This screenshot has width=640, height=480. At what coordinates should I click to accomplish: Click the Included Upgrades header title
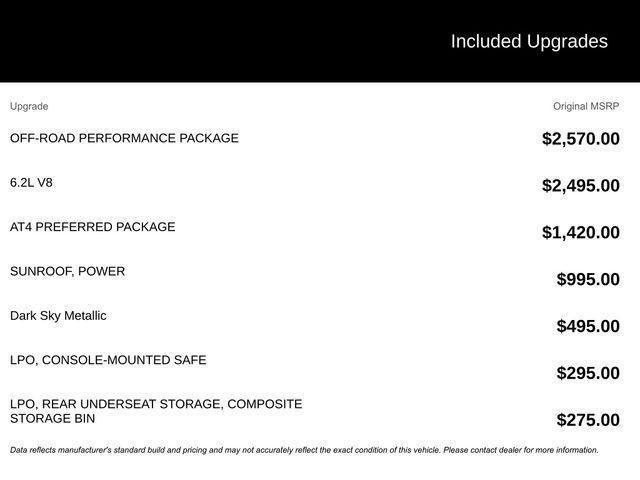coord(528,41)
